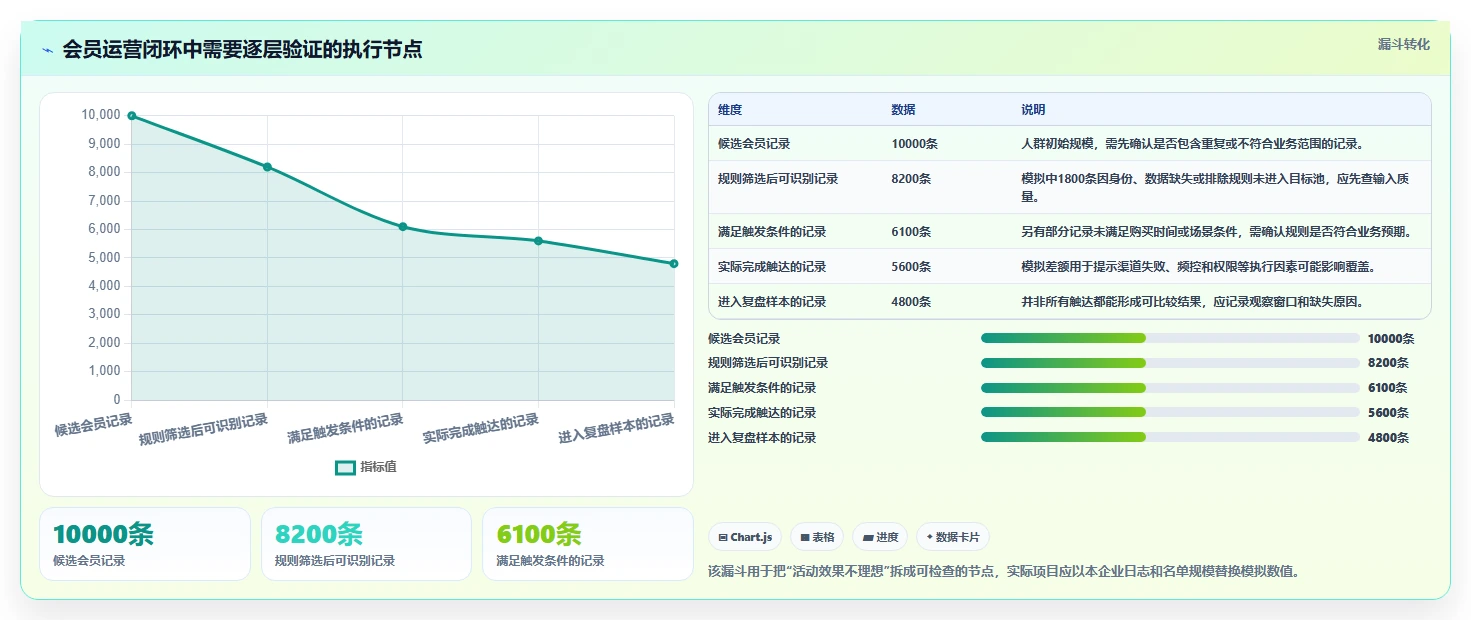Click the 实际完成触达的记录 progress bar
This screenshot has width=1471, height=620.
[1170, 412]
